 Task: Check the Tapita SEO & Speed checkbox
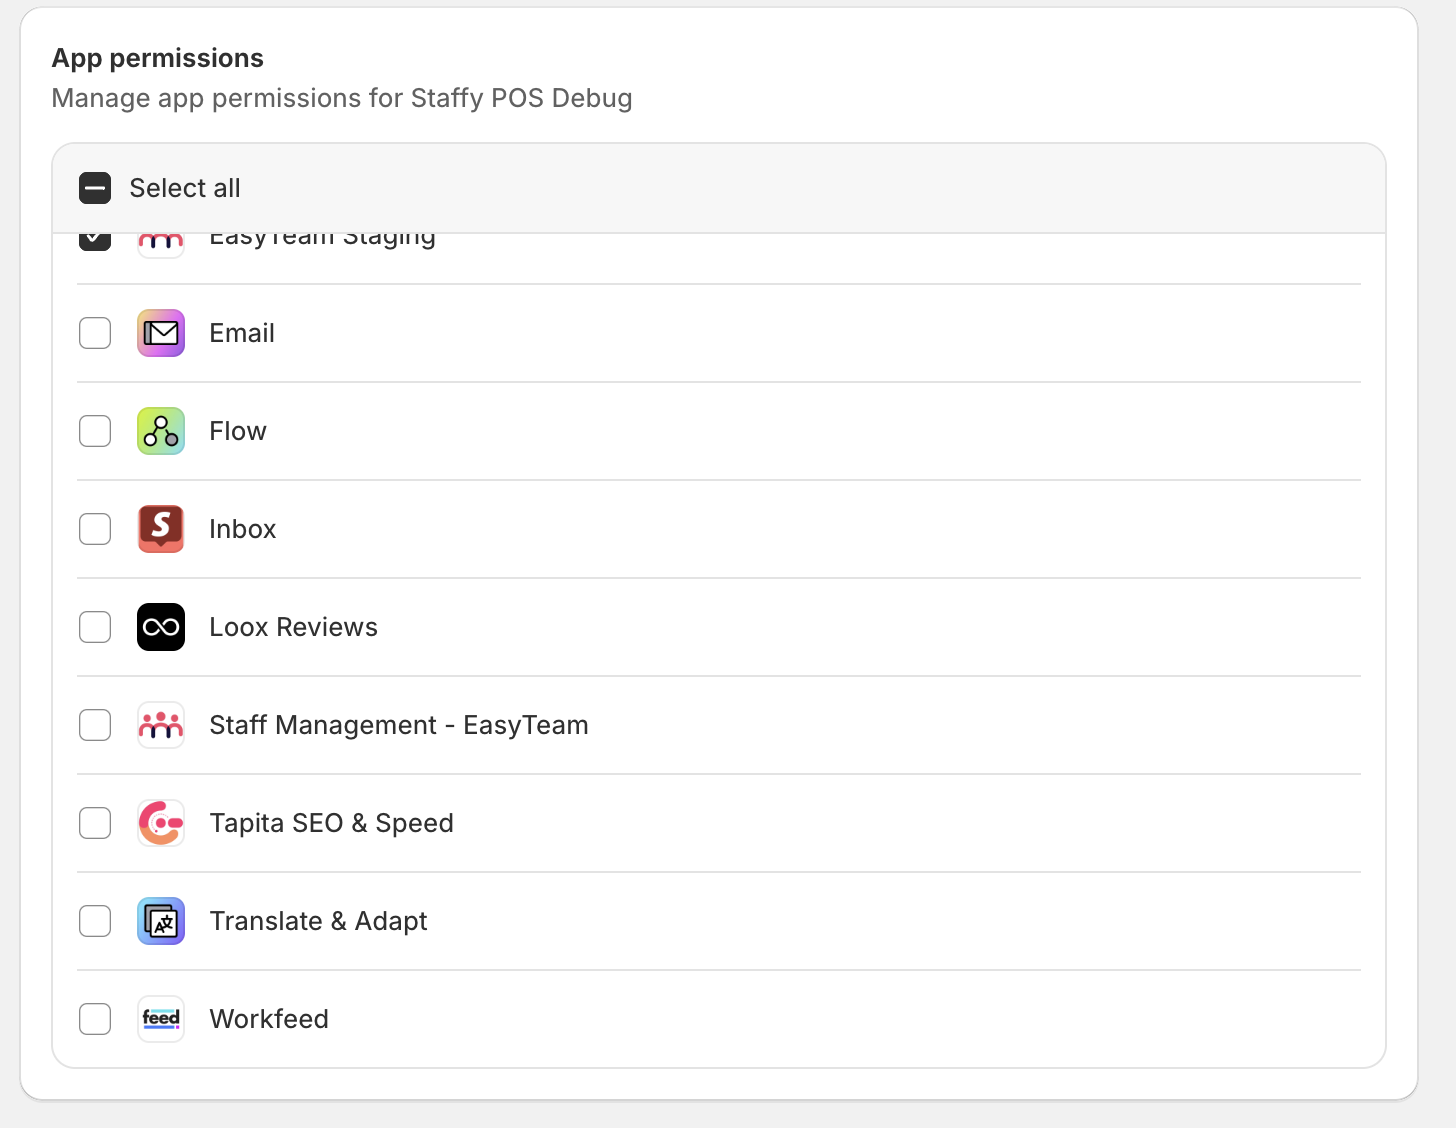[x=95, y=823]
